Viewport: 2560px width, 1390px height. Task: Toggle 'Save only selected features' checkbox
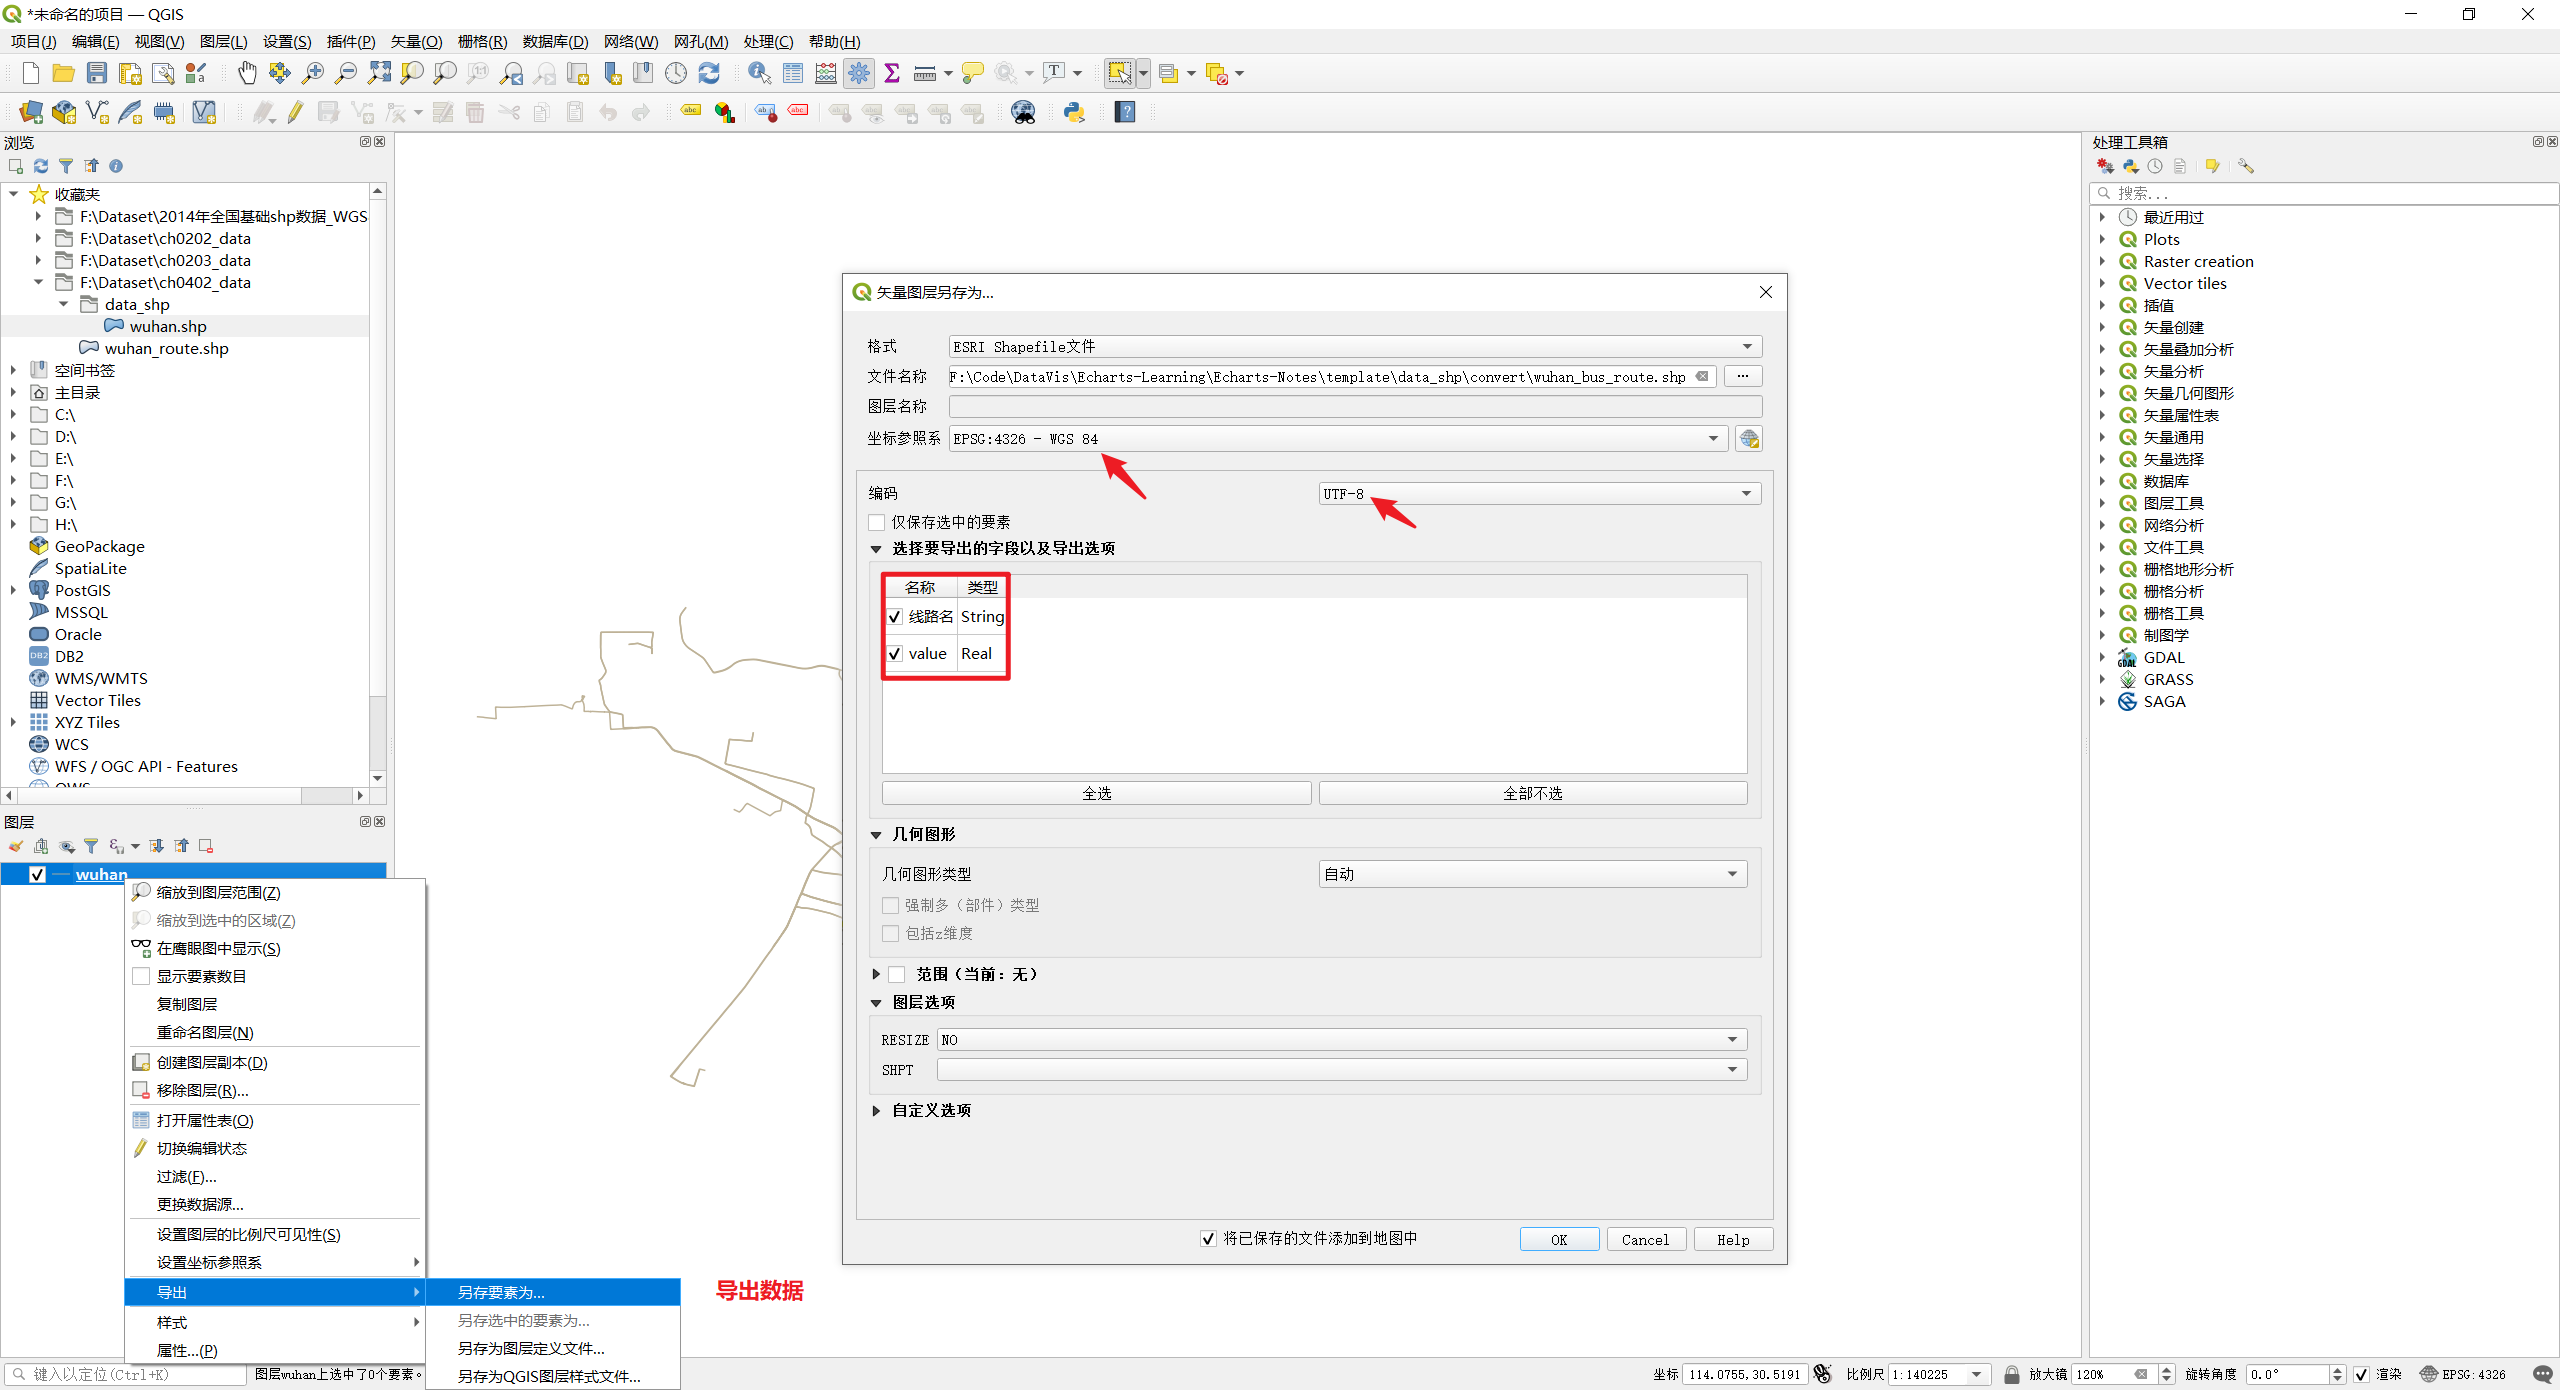[877, 522]
